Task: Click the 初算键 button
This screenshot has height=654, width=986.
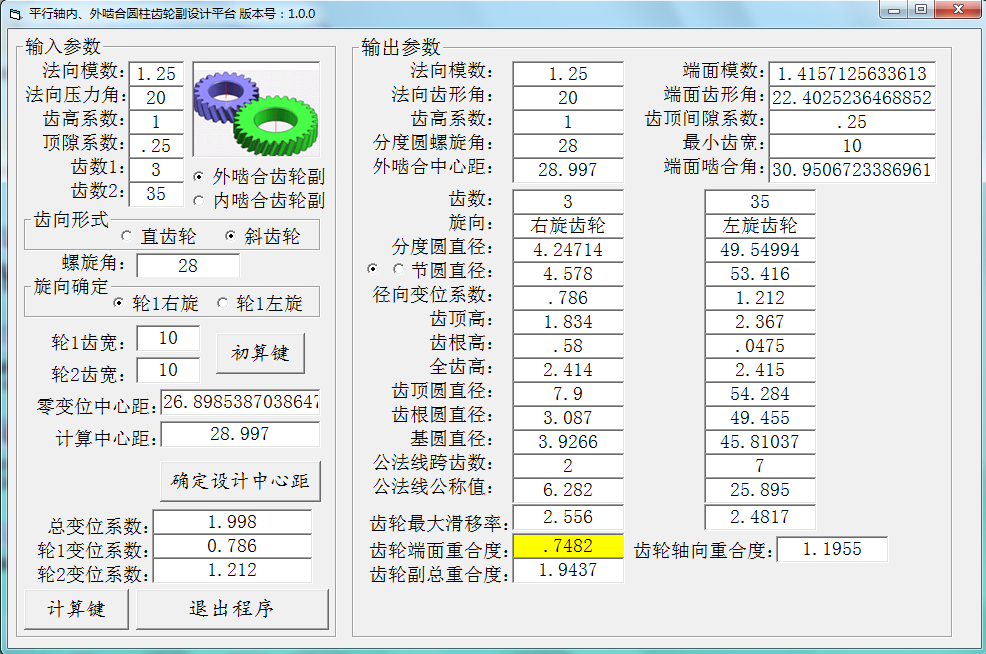Action: [x=260, y=353]
